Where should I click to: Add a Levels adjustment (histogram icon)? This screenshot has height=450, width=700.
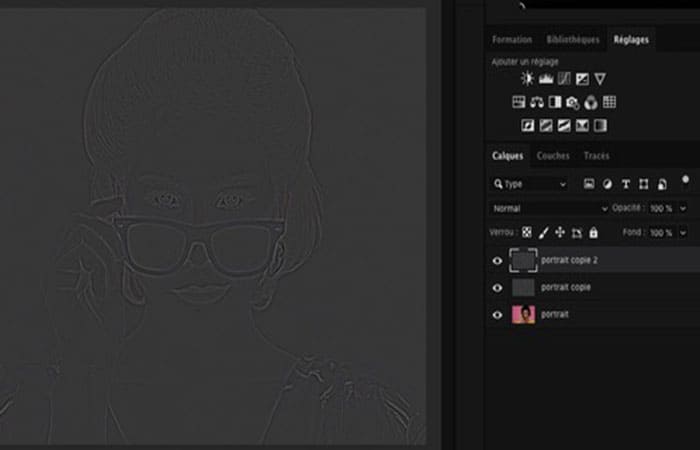point(546,79)
